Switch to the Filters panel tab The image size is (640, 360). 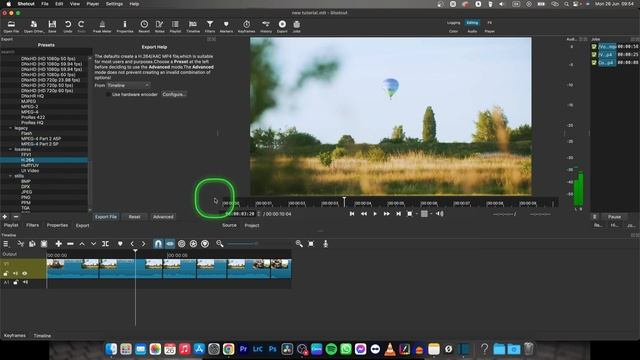pyautogui.click(x=32, y=225)
